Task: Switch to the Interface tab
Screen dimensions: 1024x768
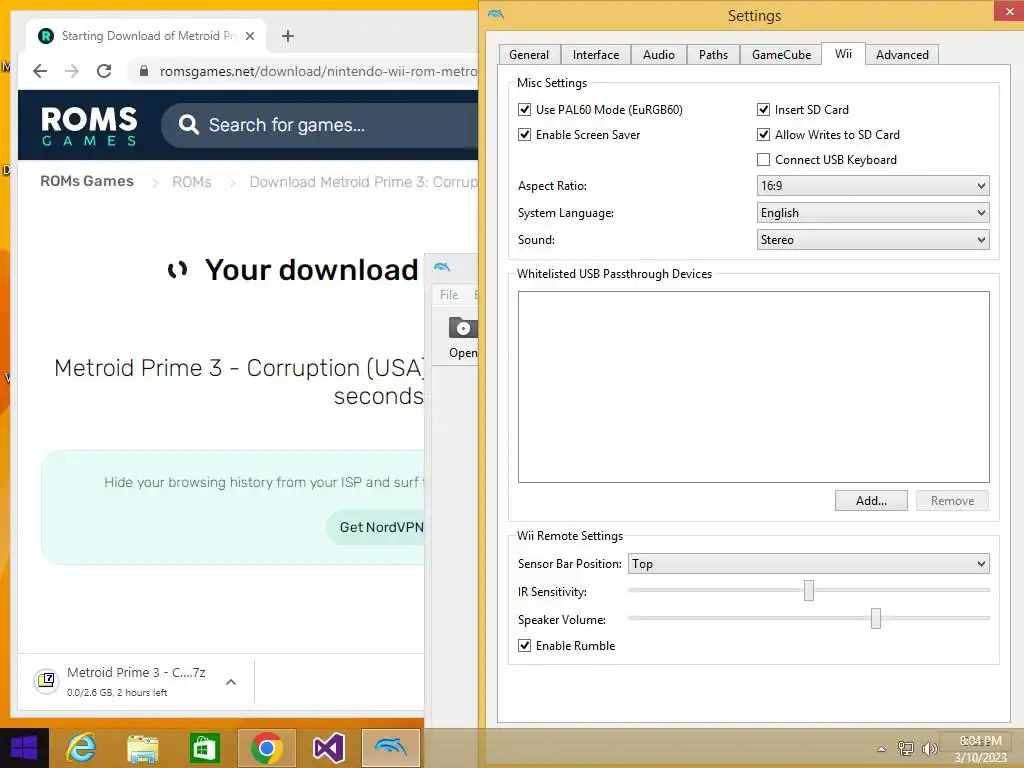Action: click(x=596, y=55)
